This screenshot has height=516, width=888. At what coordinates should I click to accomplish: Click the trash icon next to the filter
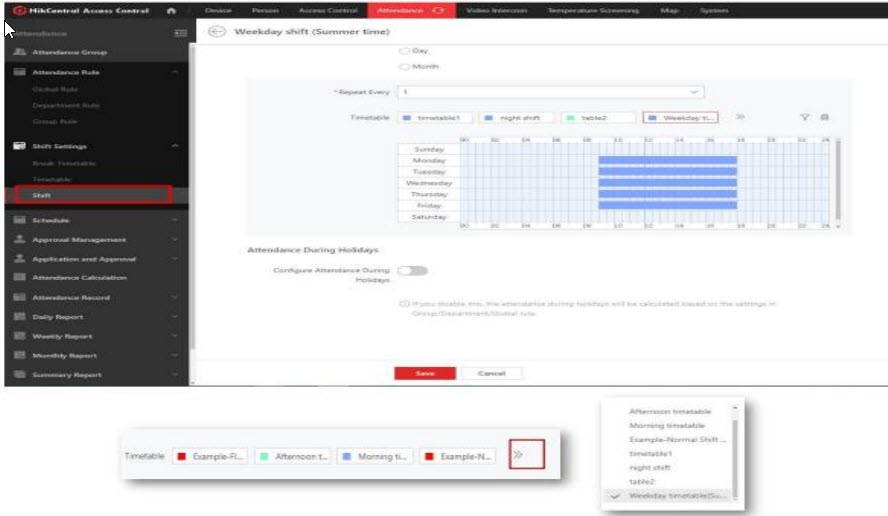click(825, 117)
